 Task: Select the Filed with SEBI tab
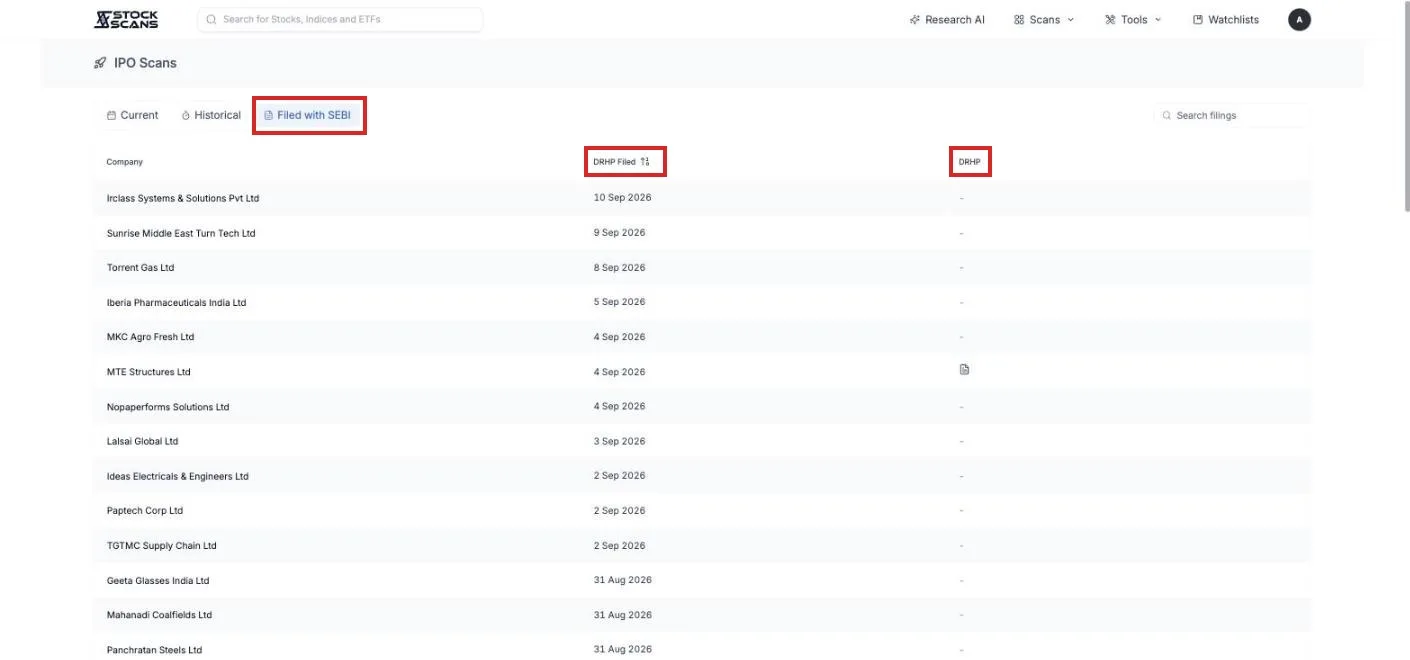tap(308, 115)
